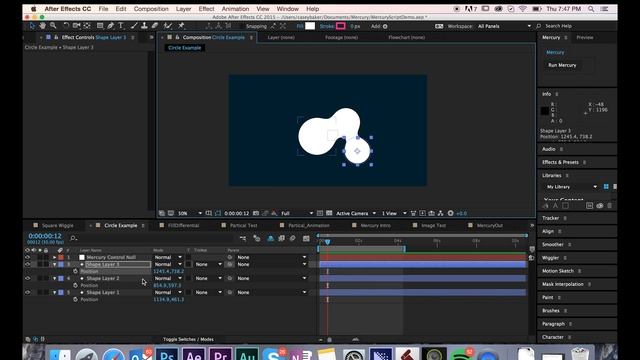Image resolution: width=640 pixels, height=360 pixels.
Task: Select the Rectangle shape tool
Action: pos(100,26)
